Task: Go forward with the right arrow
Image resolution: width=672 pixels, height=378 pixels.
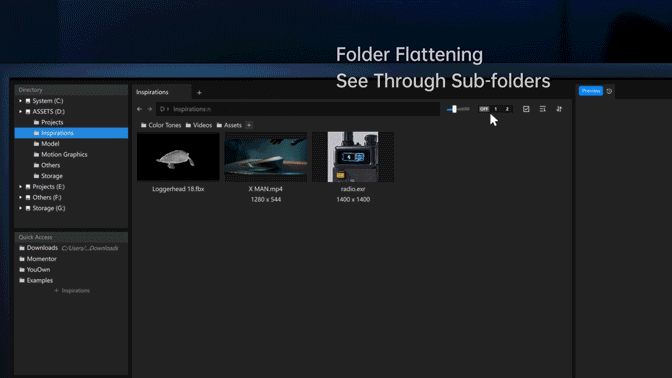Action: [150, 109]
